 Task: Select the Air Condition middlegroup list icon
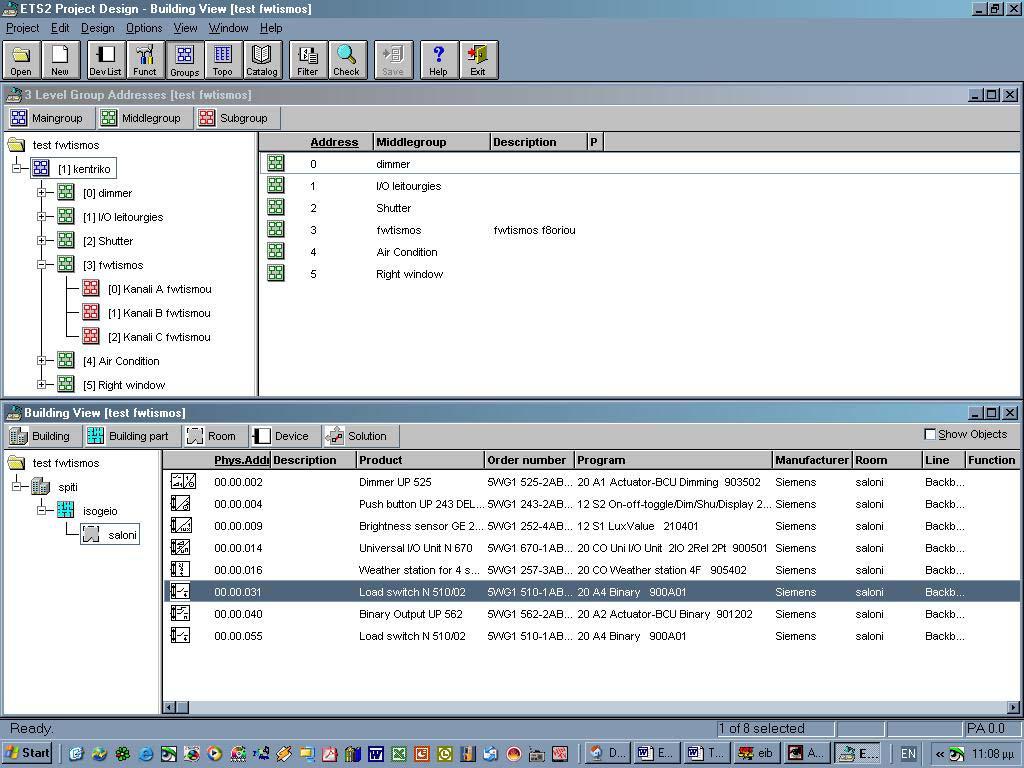coord(276,251)
